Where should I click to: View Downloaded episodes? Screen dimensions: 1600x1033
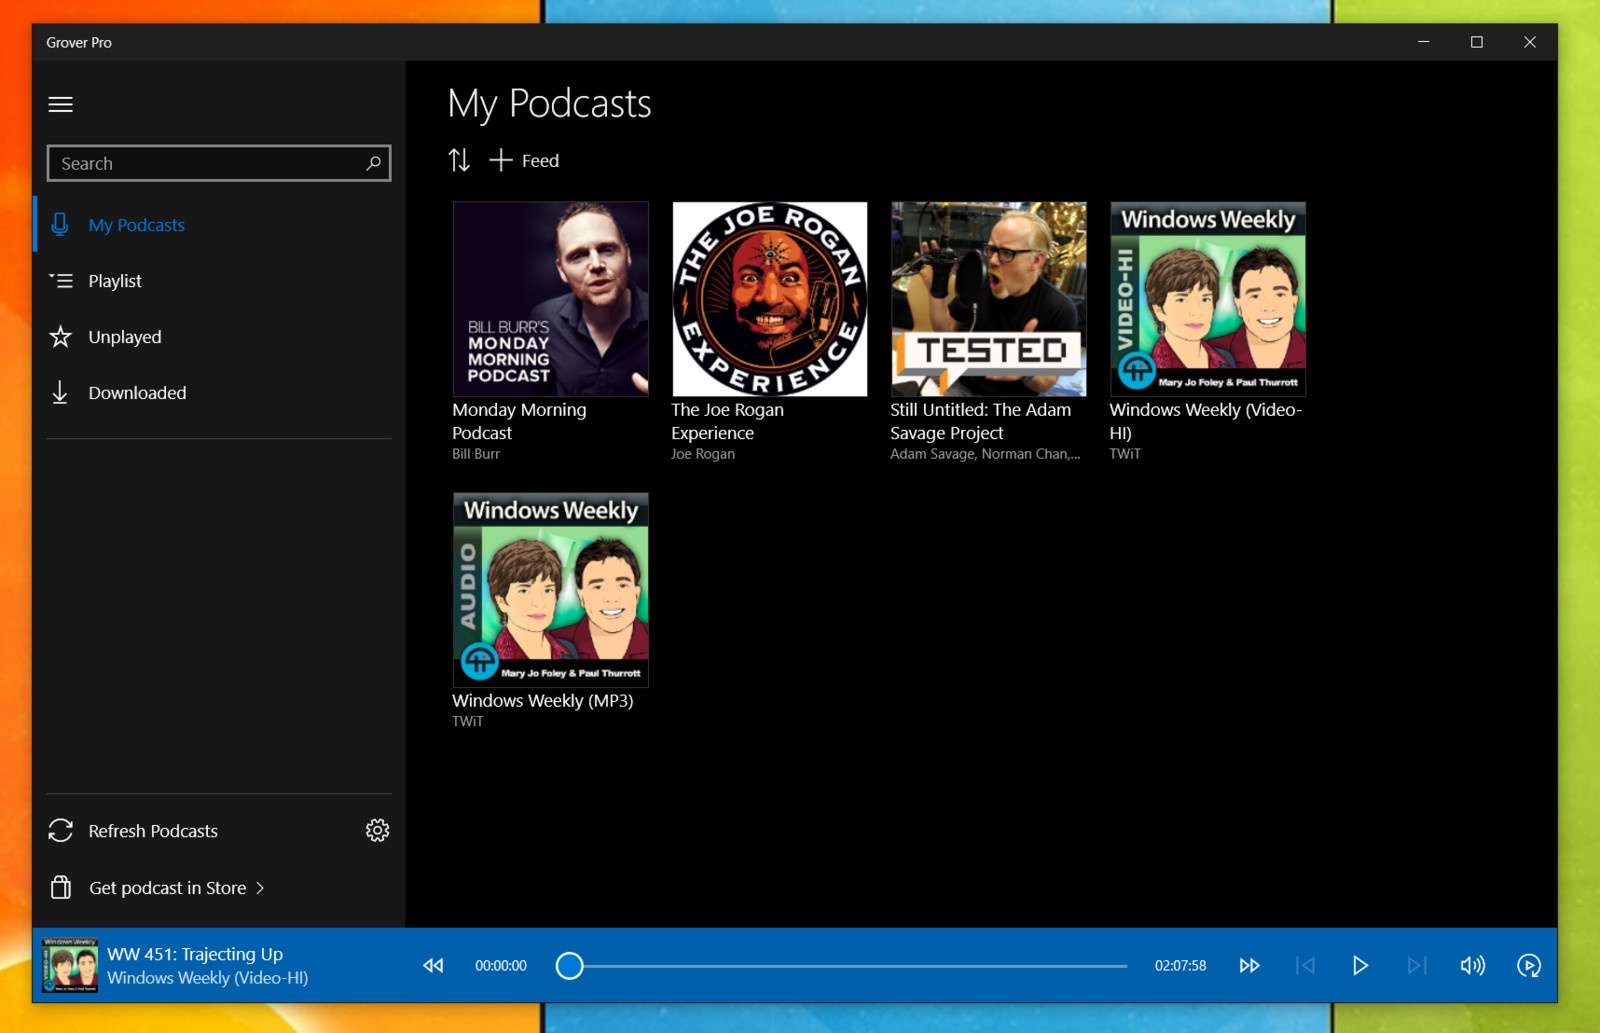pos(137,393)
